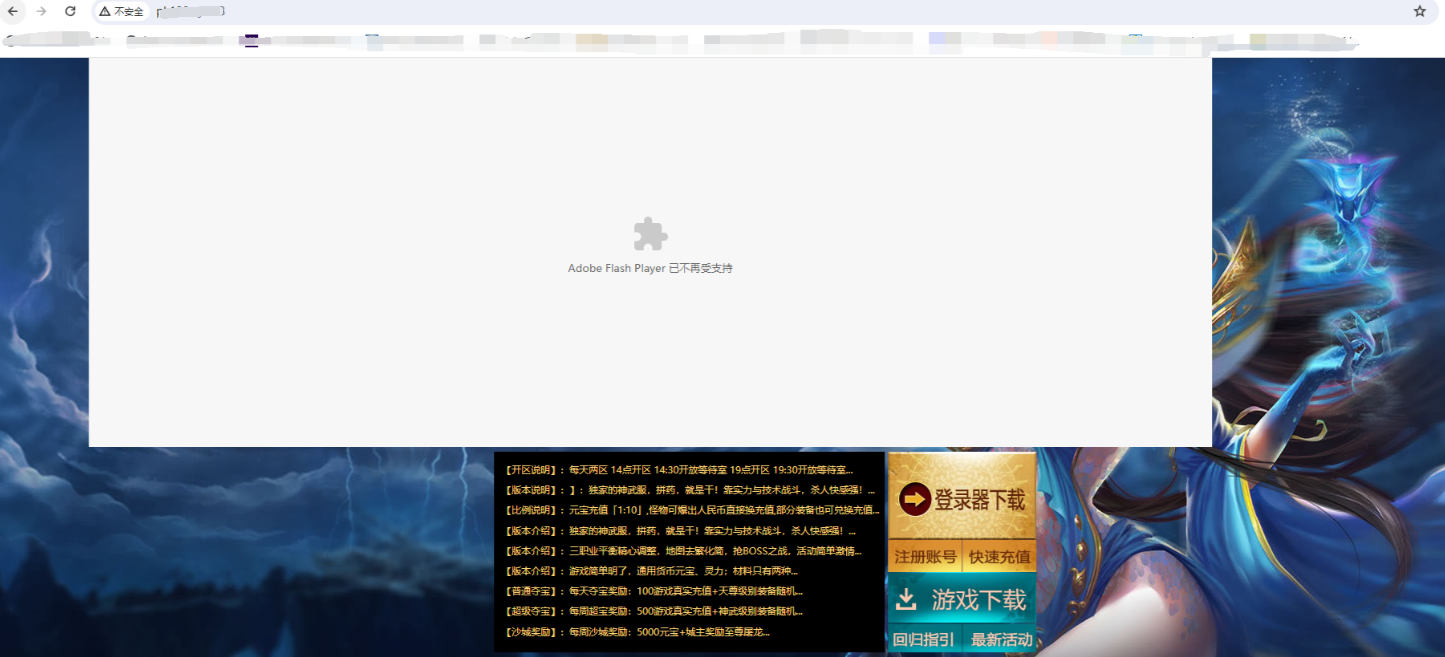Open the 【版本说明】 announcement row
Screen dimensions: 1445x657
pos(689,490)
